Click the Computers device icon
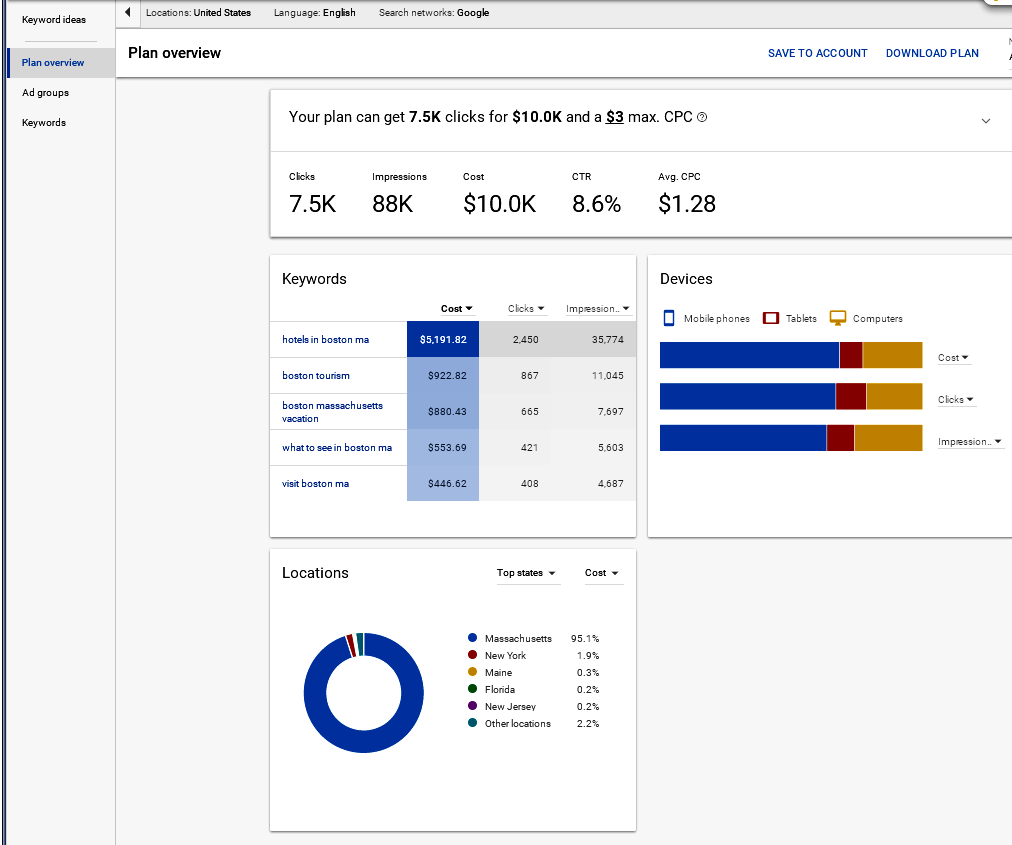The width and height of the screenshot is (1012, 845). (x=838, y=318)
